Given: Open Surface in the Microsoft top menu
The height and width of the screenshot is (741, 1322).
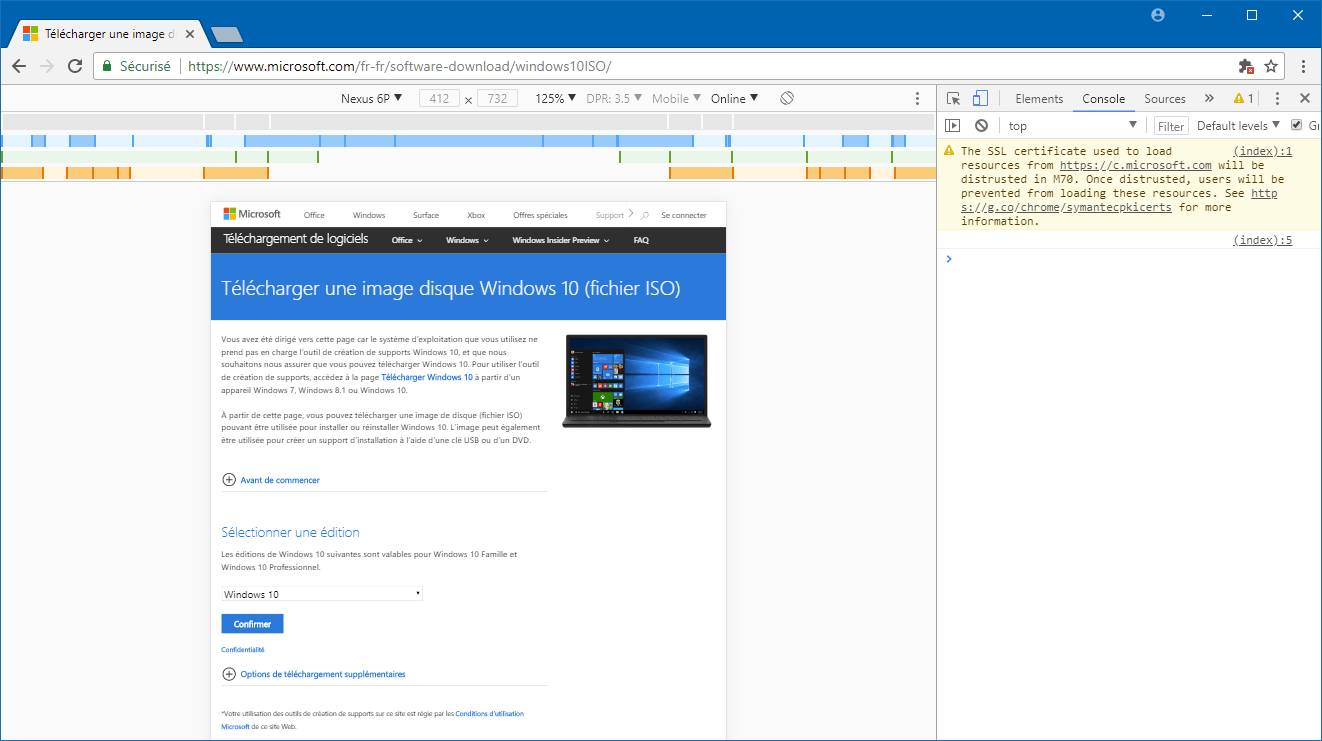Looking at the screenshot, I should click(x=426, y=215).
